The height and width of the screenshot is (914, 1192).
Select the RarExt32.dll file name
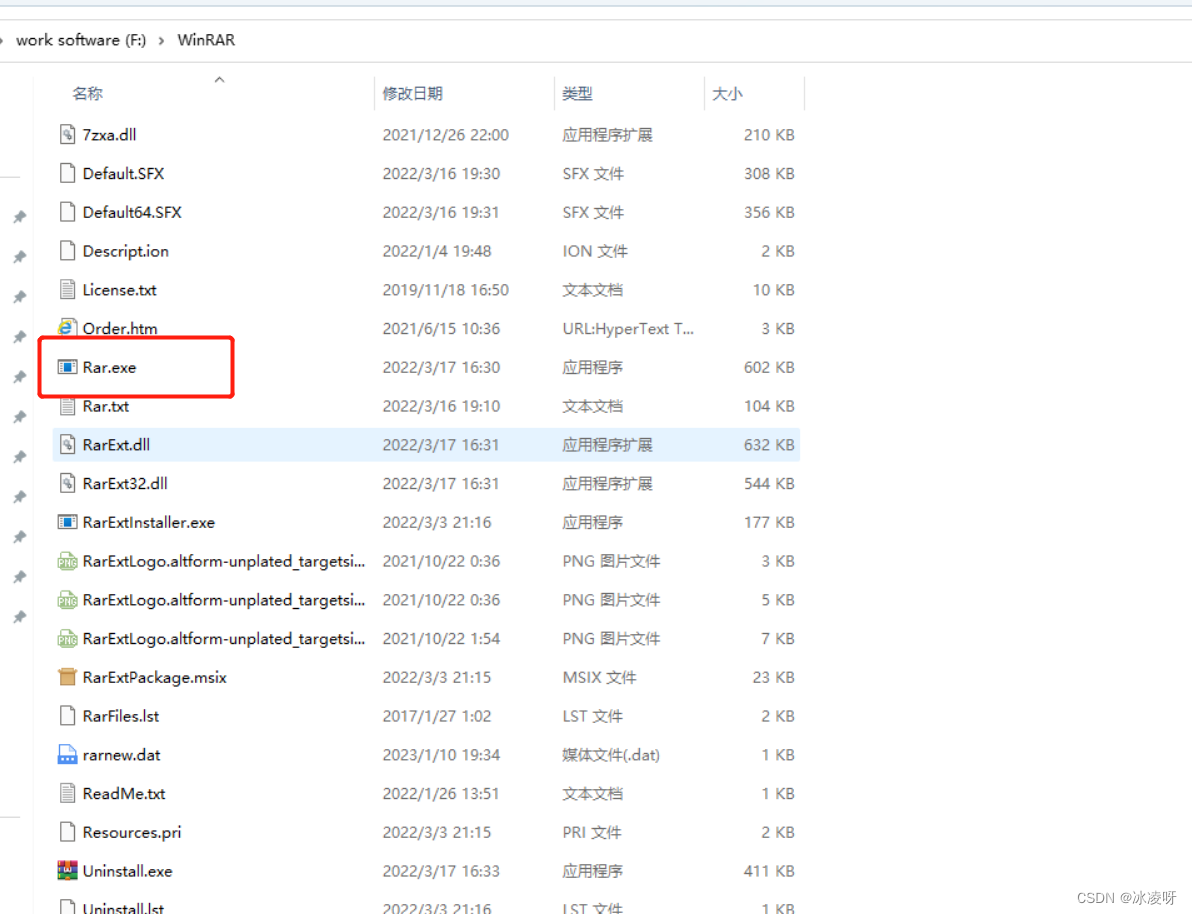tap(125, 484)
